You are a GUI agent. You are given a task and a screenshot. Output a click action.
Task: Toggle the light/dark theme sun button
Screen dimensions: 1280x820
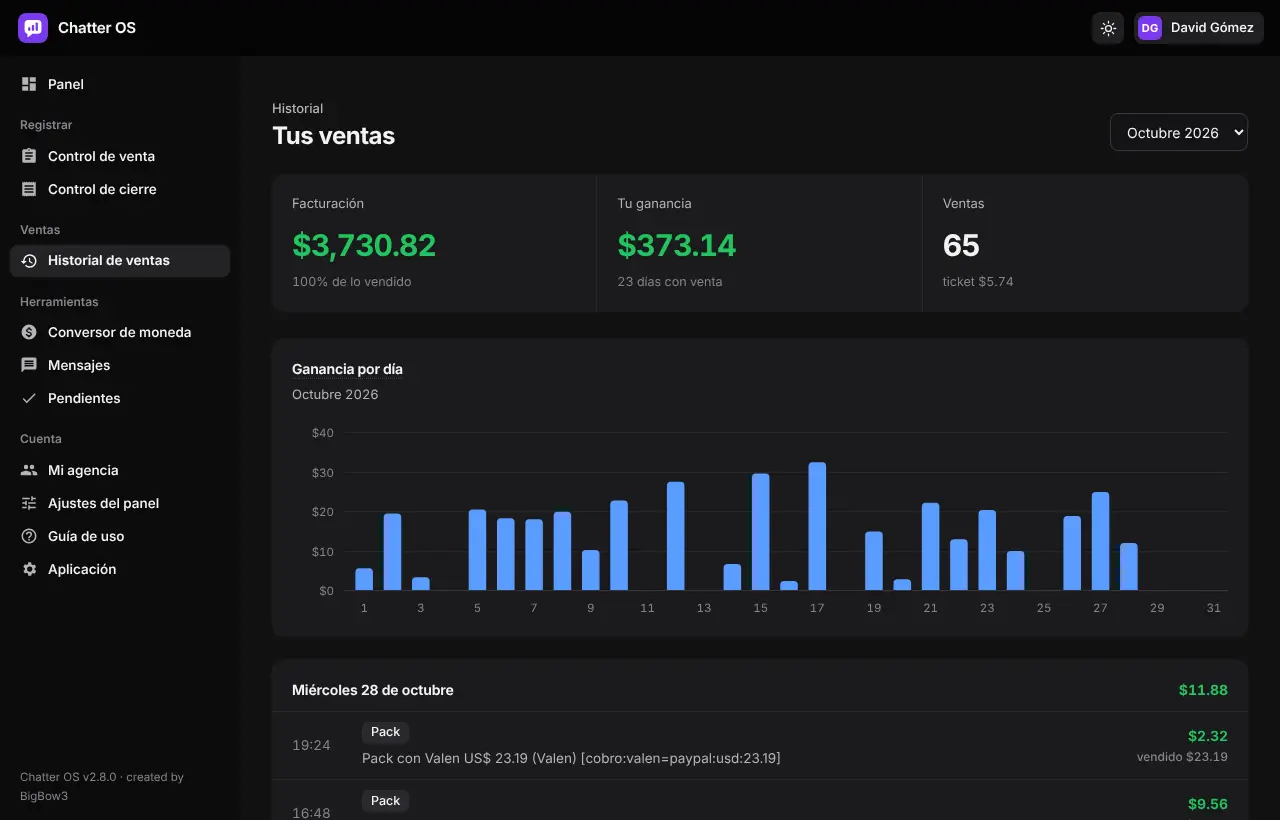[x=1108, y=28]
